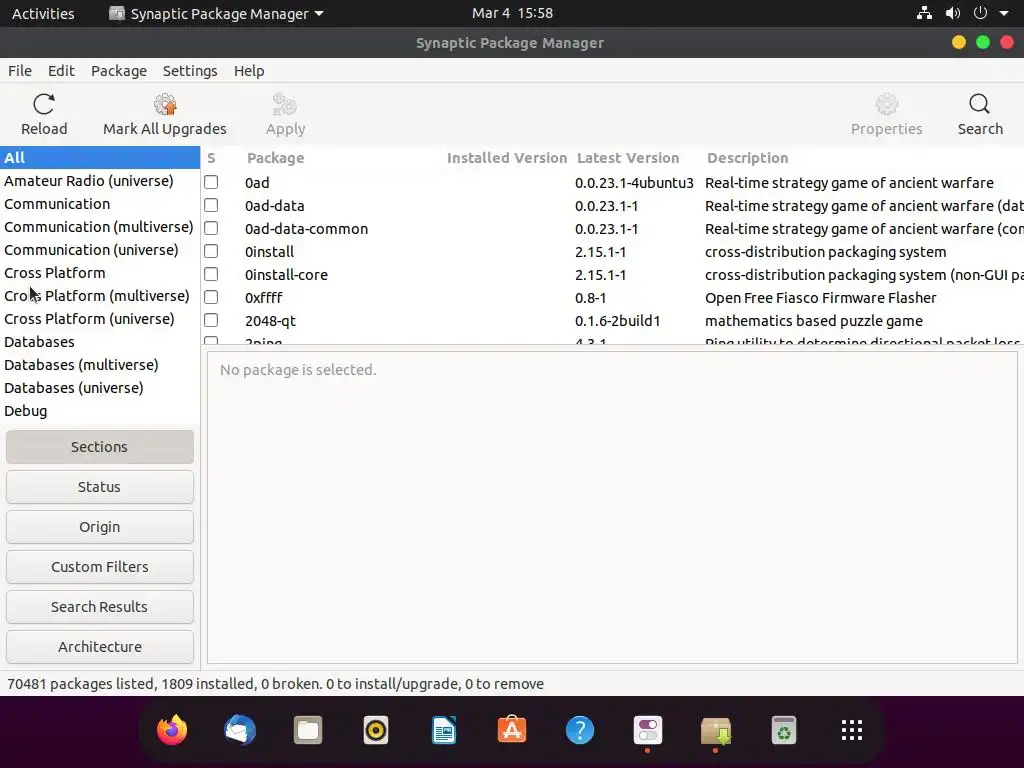Select the Debug section
The width and height of the screenshot is (1024, 768).
click(x=100, y=411)
